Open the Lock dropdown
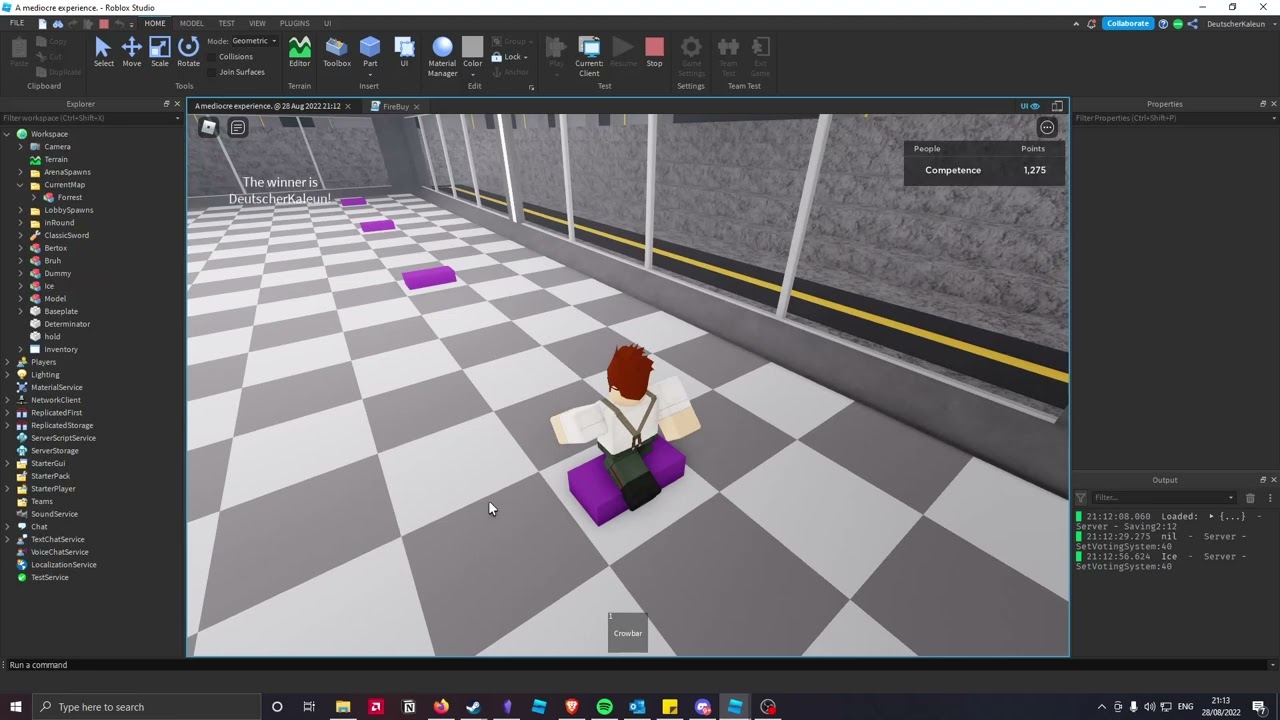 510,57
